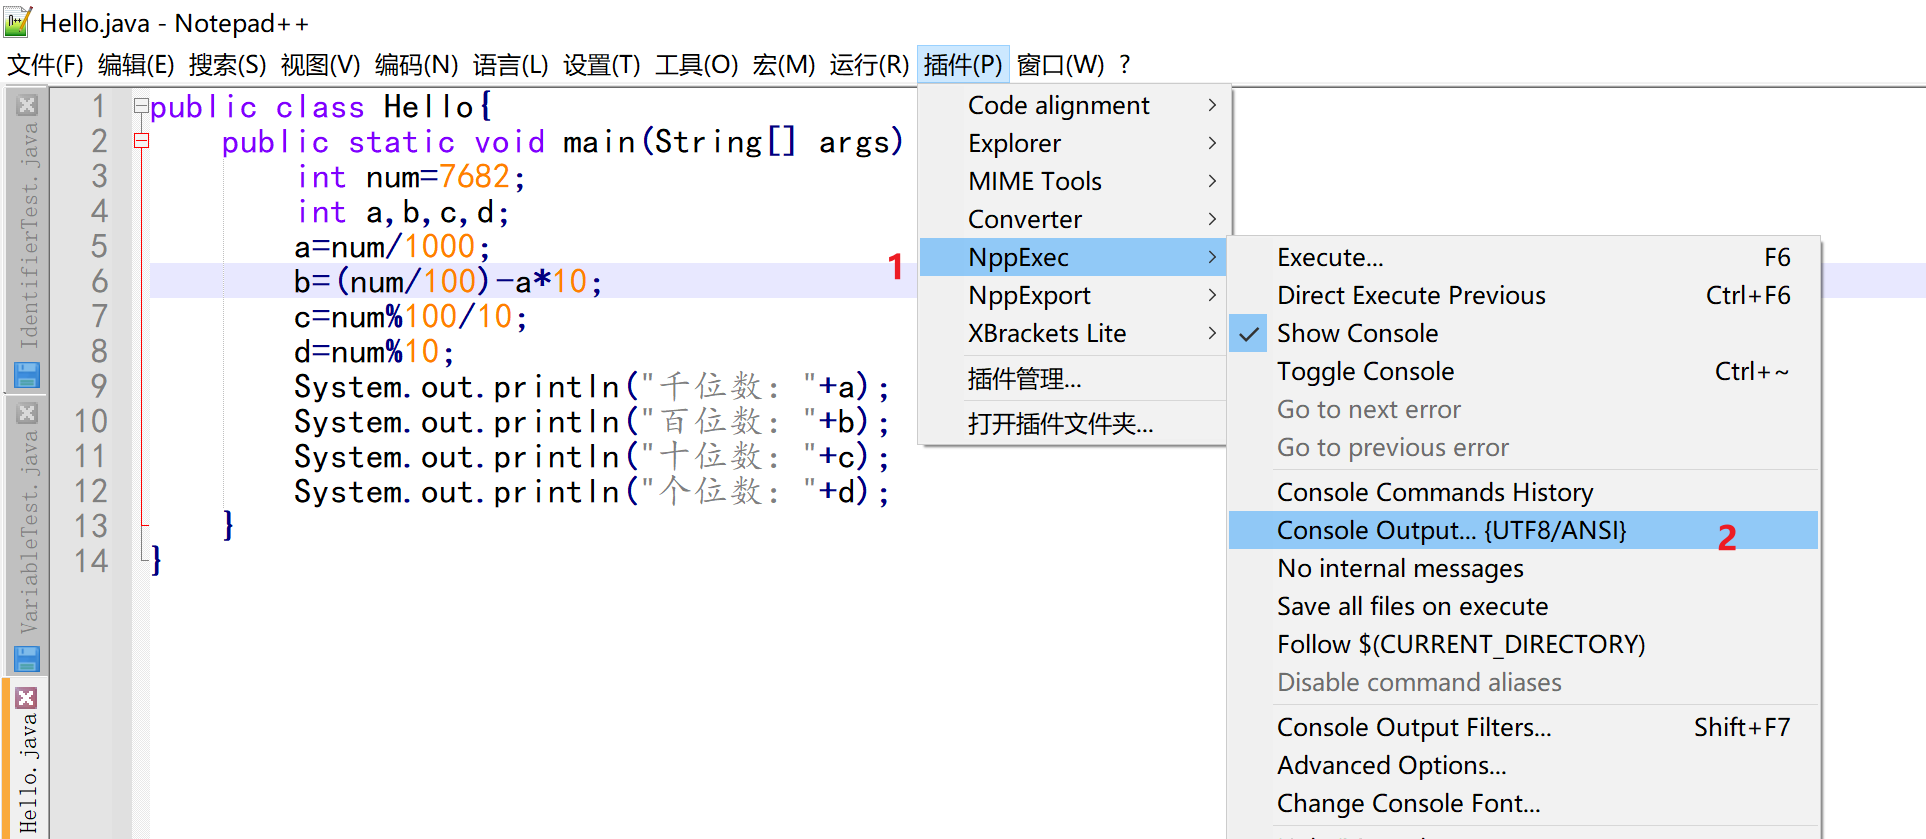The image size is (1926, 839).
Task: Click line number 14 in the margin
Action: pos(91,561)
